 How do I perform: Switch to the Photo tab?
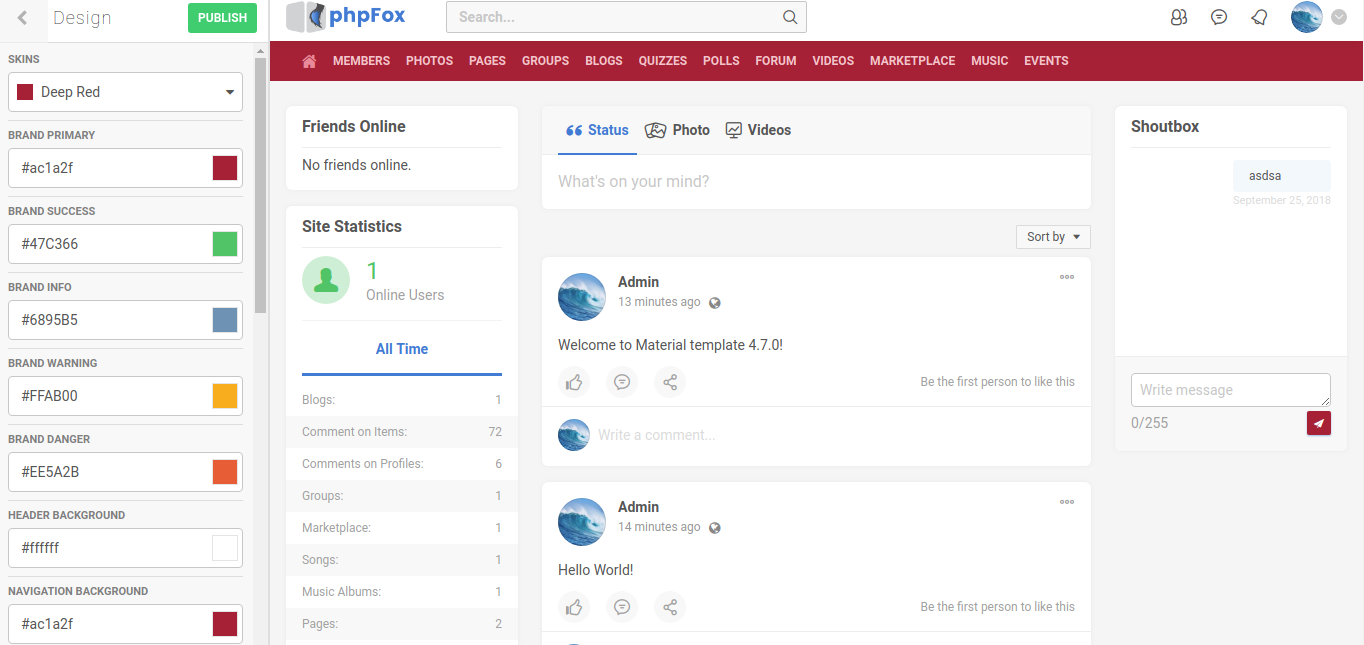pos(678,130)
